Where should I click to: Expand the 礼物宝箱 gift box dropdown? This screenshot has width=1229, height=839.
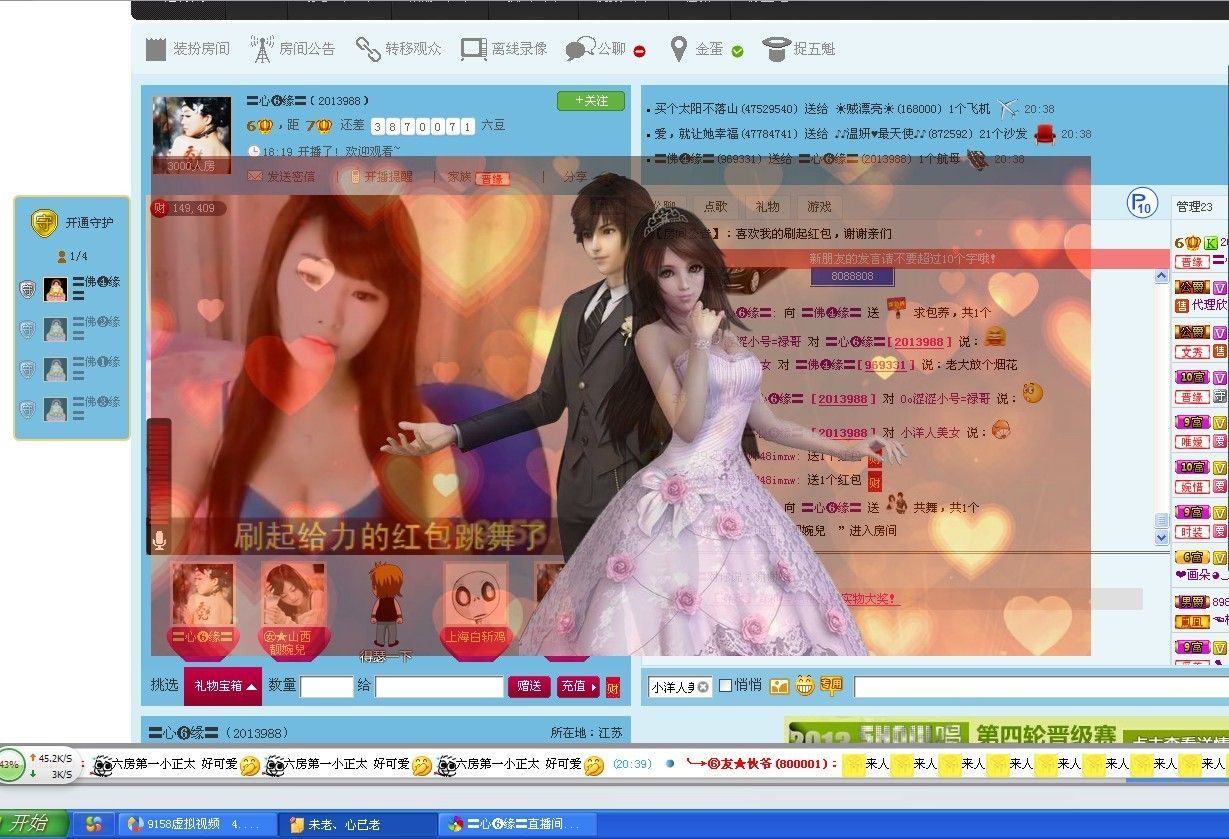click(223, 686)
